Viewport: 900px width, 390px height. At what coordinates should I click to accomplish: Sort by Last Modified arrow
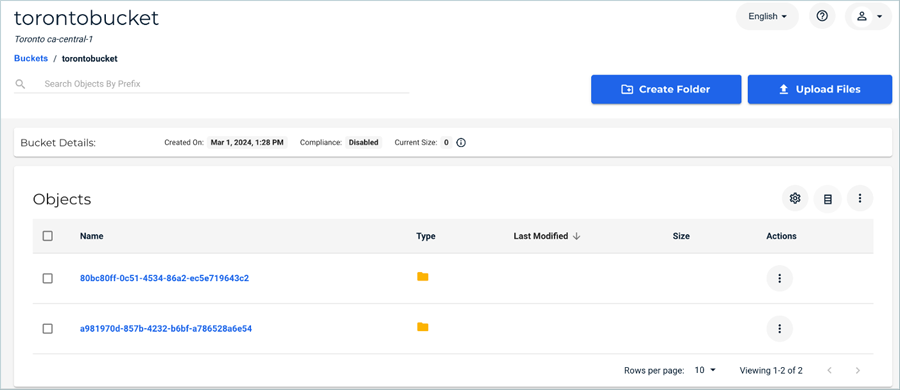click(576, 236)
